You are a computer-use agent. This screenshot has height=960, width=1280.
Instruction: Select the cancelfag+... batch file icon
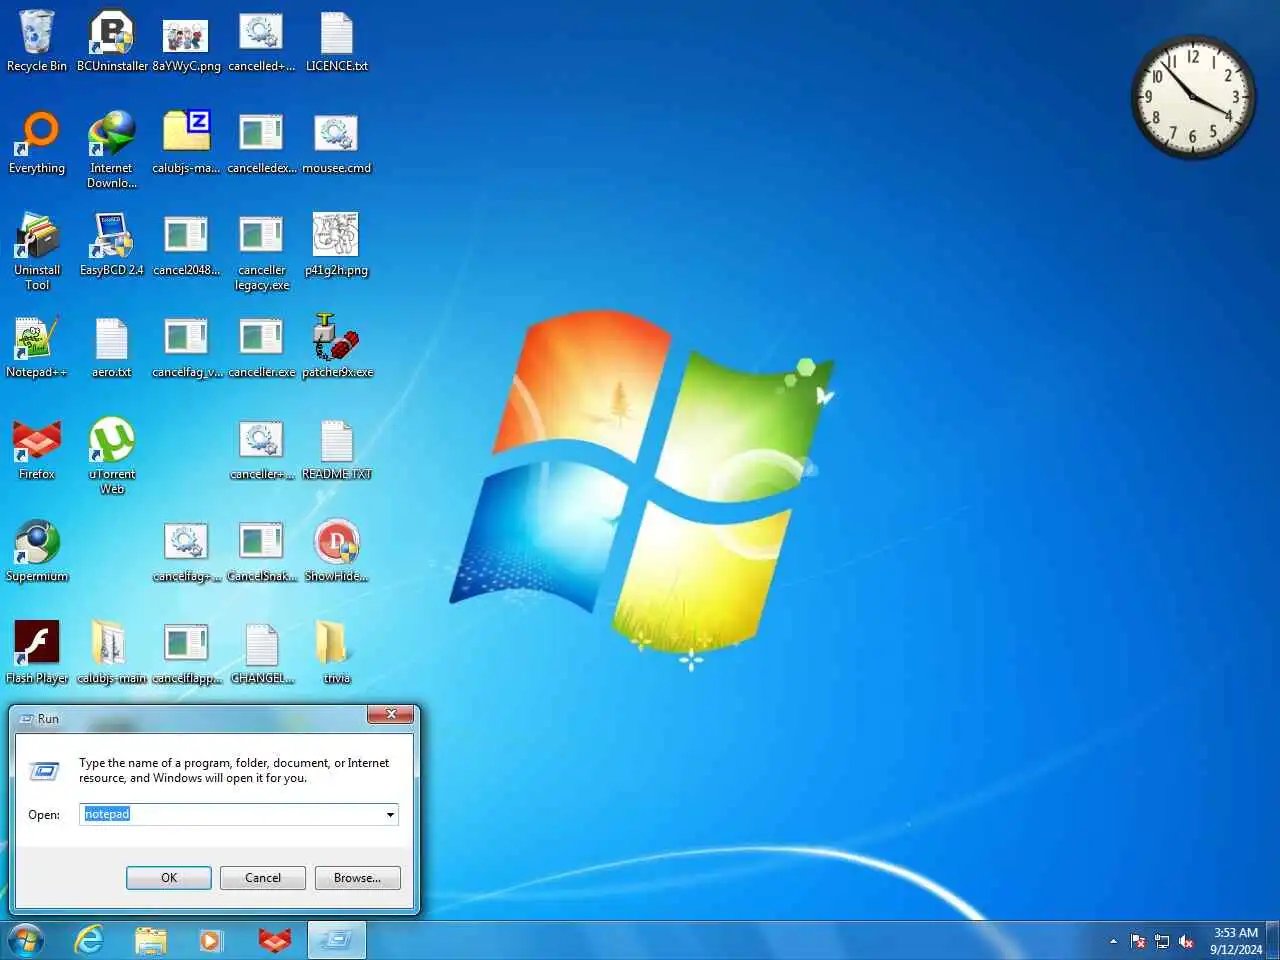pos(186,552)
